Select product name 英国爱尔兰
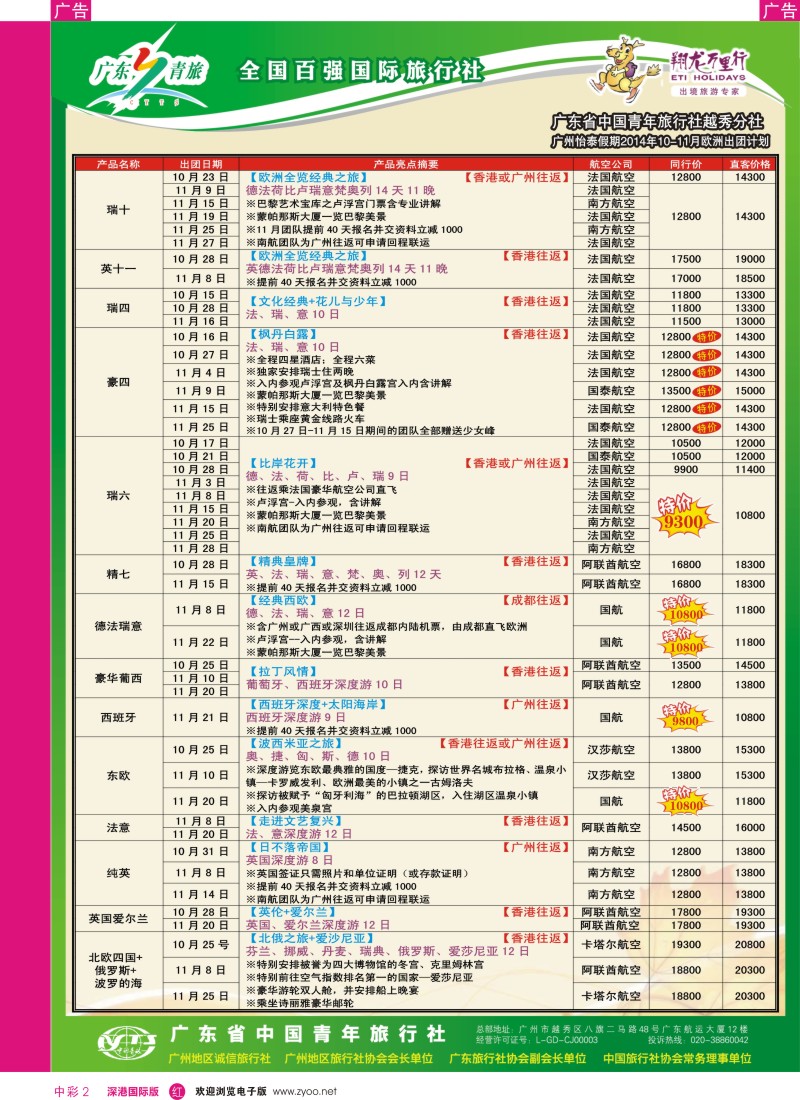 click(x=118, y=918)
